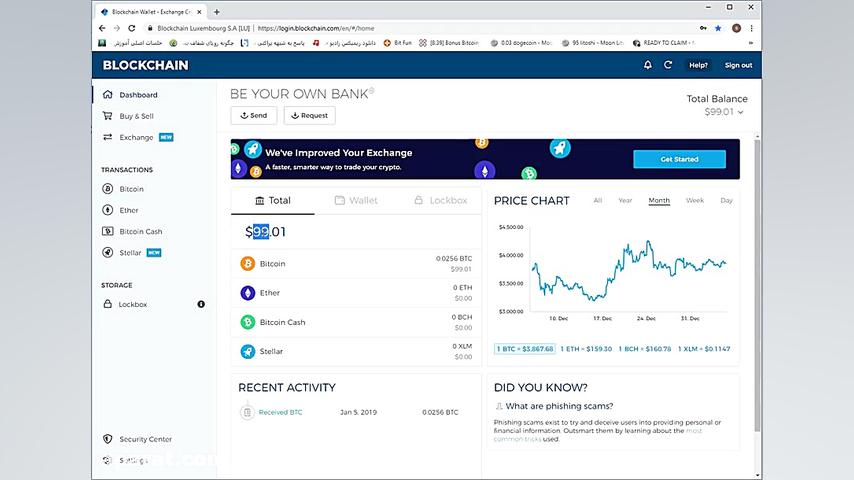Open Chrome three-dot menu
This screenshot has width=854, height=480.
tap(752, 28)
